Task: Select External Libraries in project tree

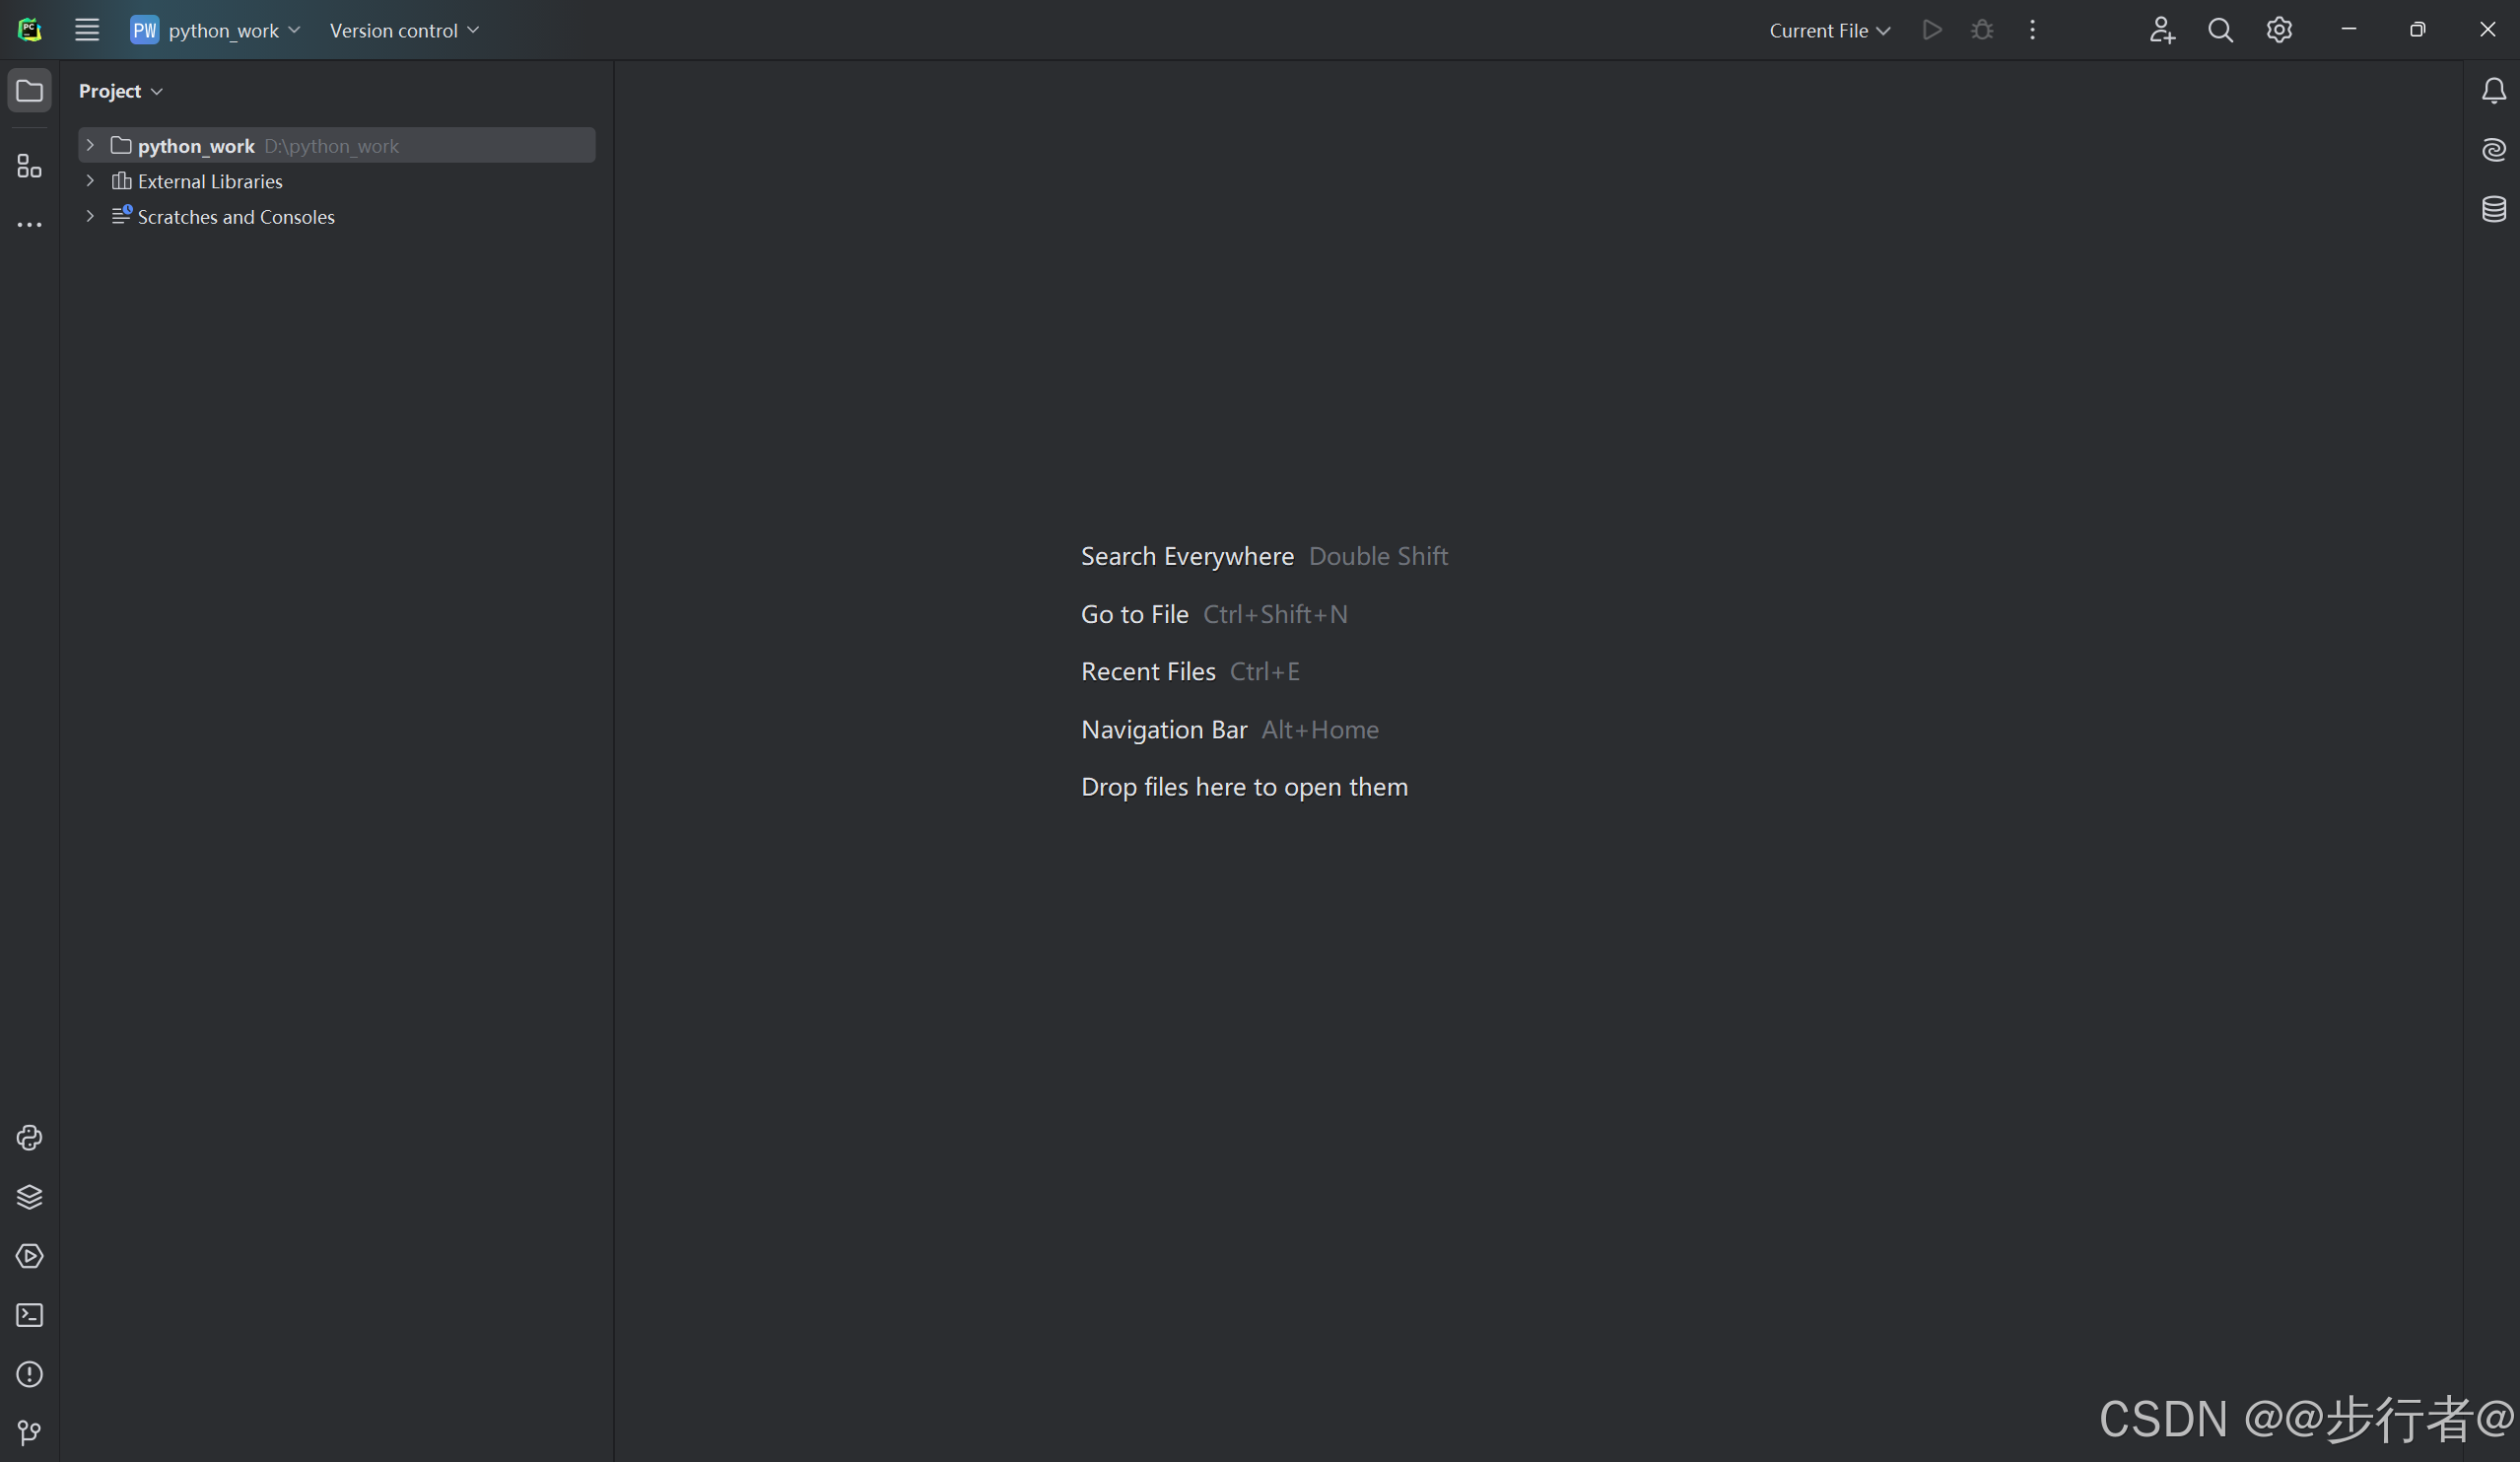Action: point(210,181)
